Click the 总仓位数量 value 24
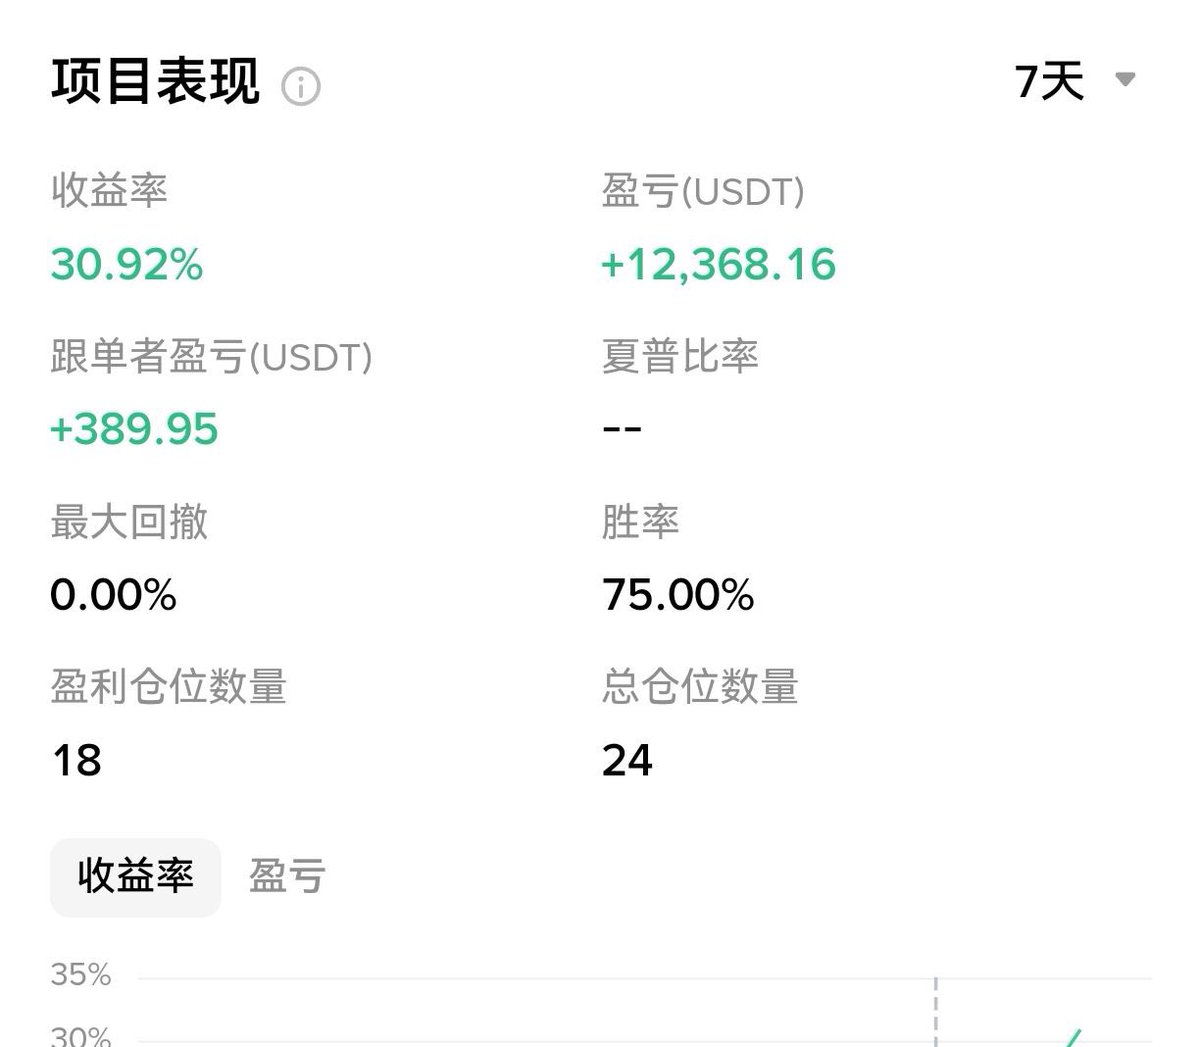The image size is (1200, 1047). [627, 760]
